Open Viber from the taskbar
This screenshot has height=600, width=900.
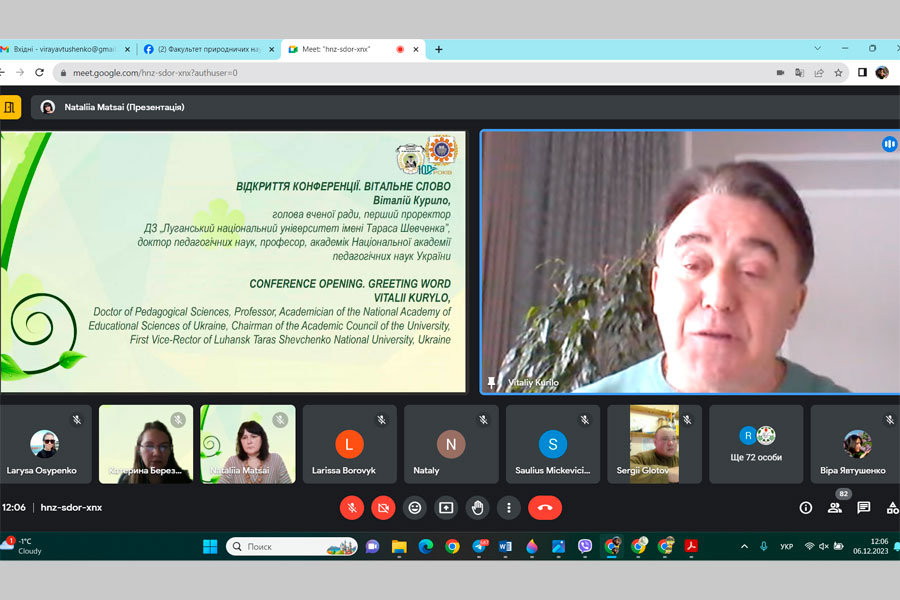(x=585, y=547)
